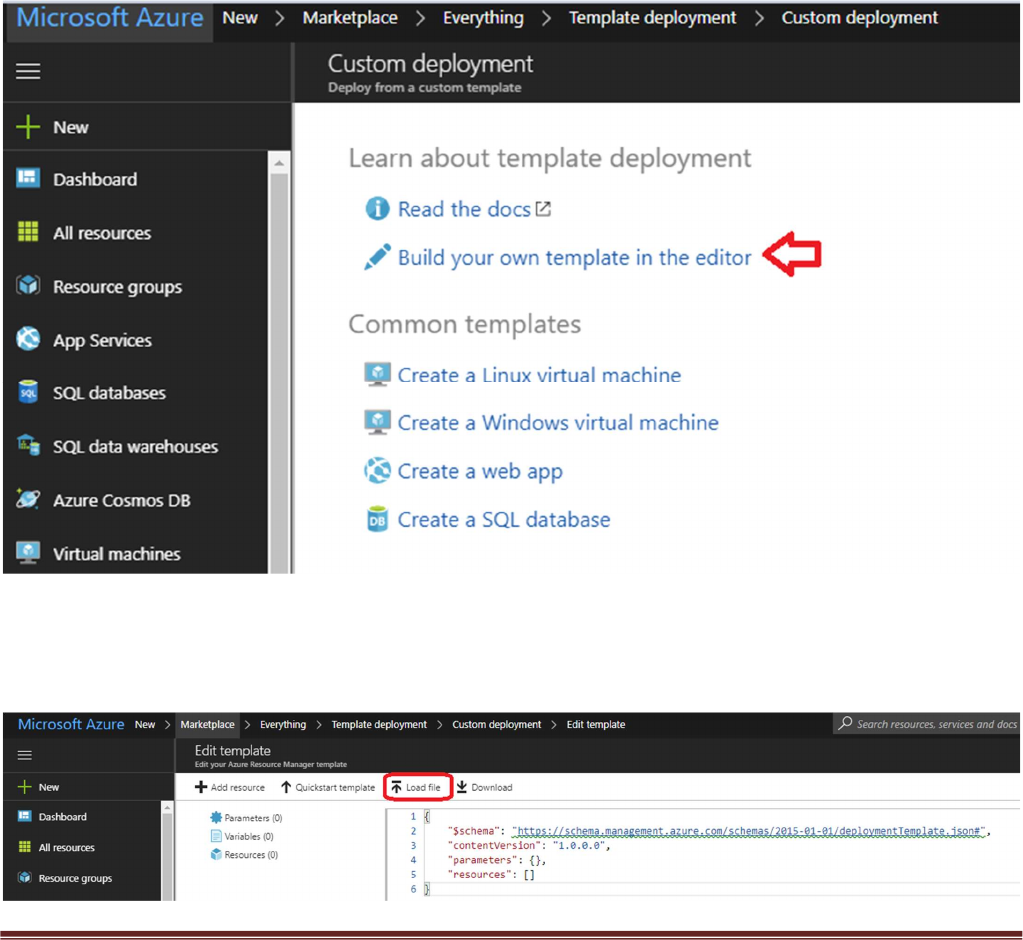Screen dimensions: 1023x940
Task: Open SQL databases icon
Action: (x=28, y=392)
